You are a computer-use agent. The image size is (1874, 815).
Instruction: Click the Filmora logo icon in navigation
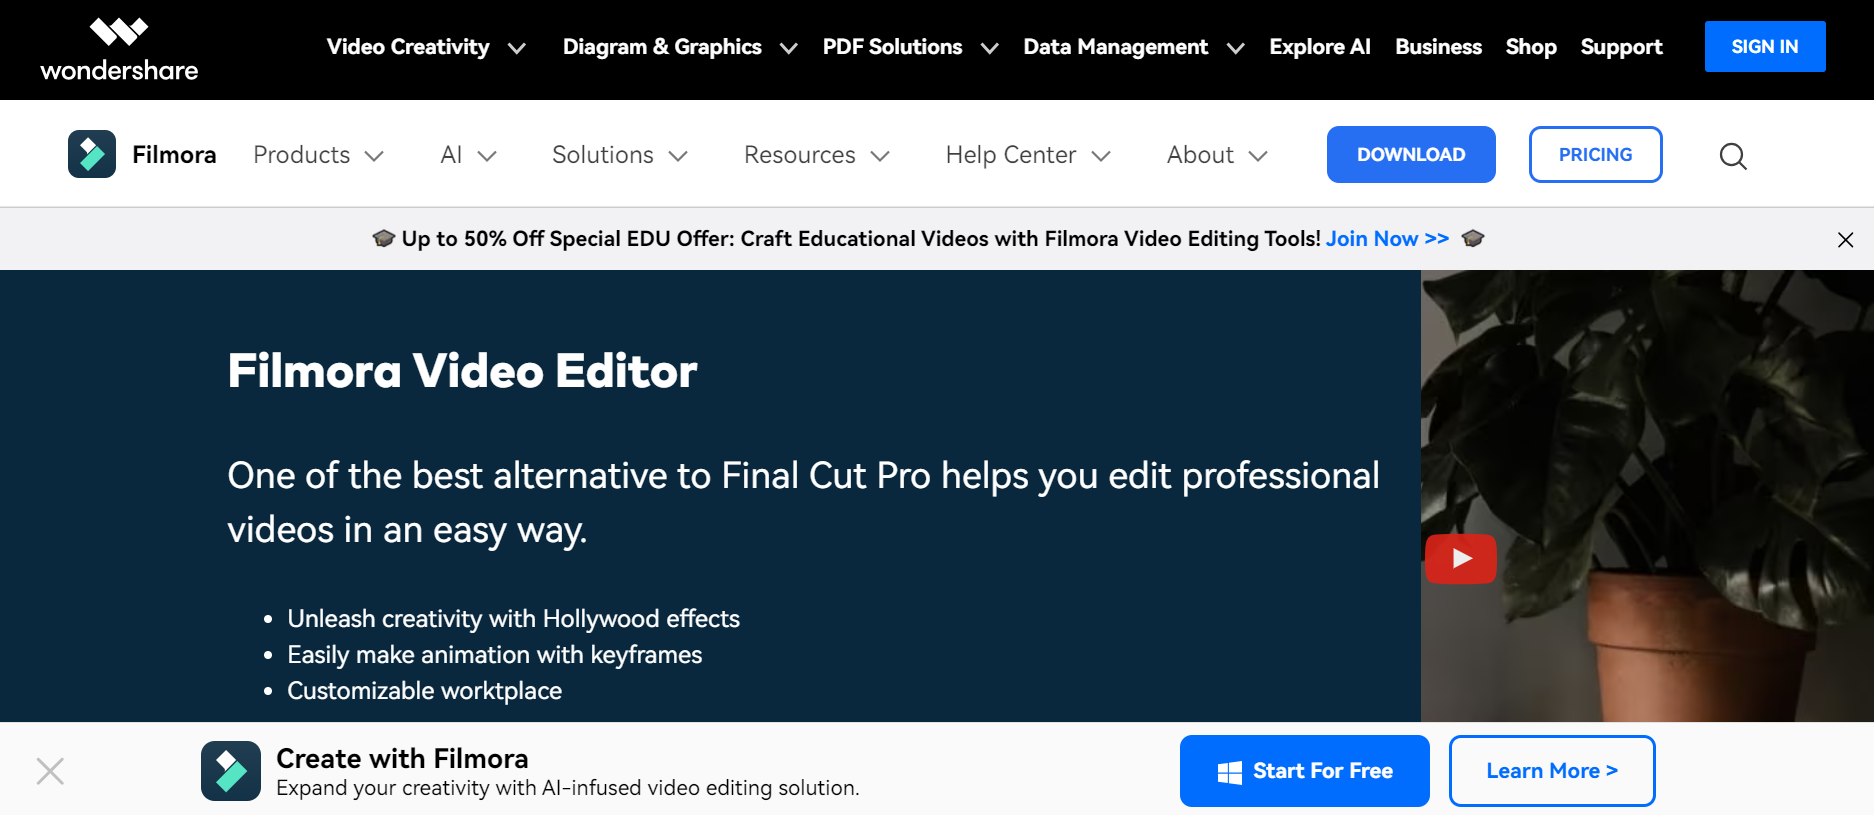[92, 154]
